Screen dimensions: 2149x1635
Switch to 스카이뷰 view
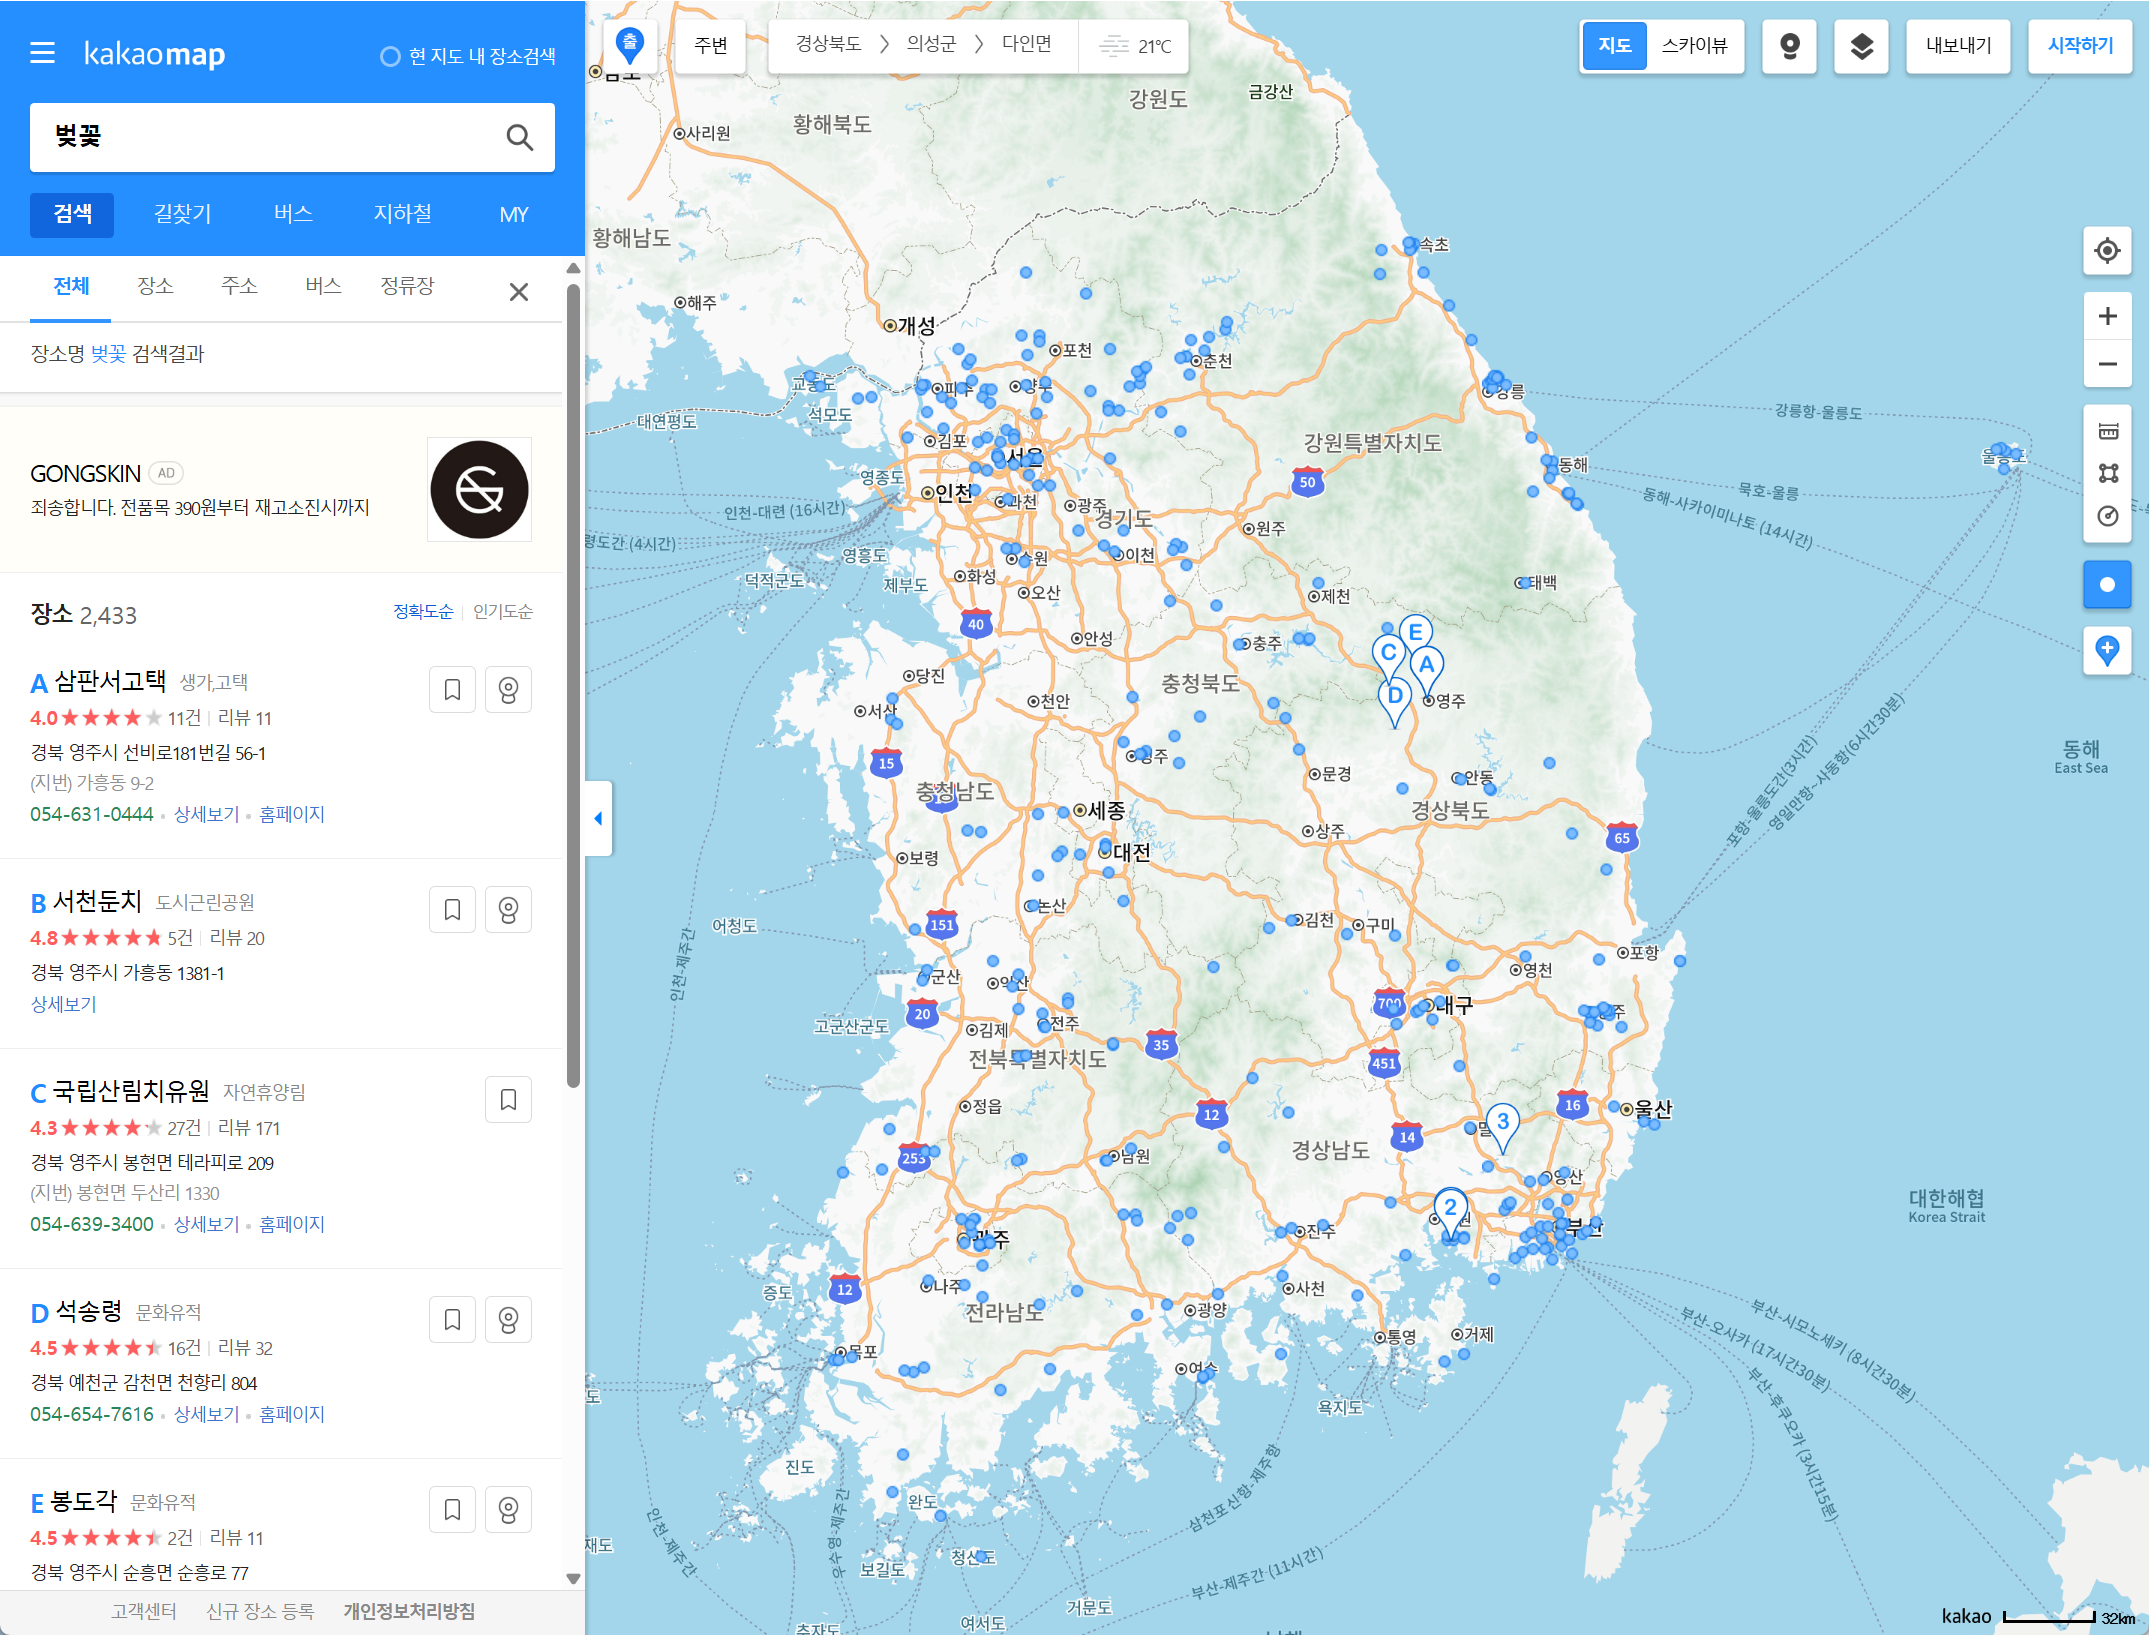pyautogui.click(x=1694, y=46)
